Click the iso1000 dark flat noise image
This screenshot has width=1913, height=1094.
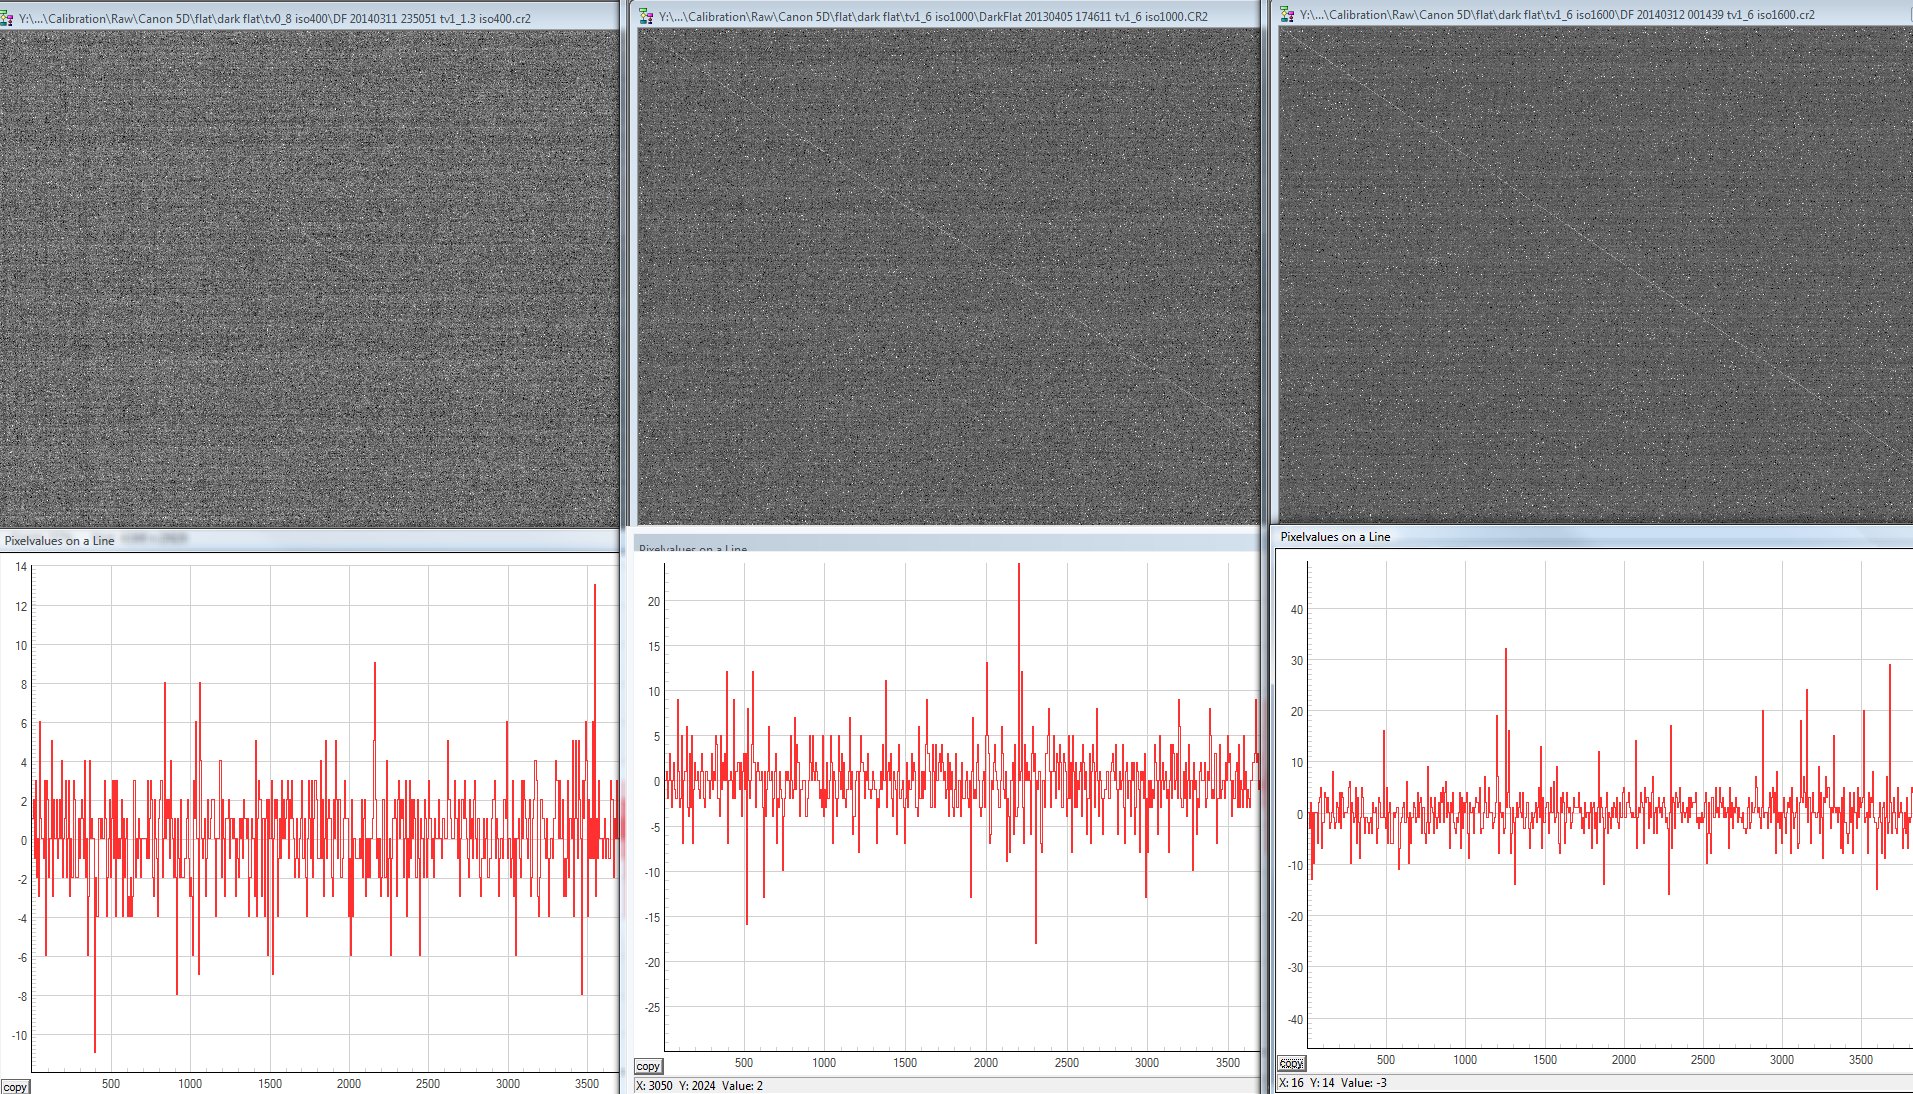[x=948, y=275]
